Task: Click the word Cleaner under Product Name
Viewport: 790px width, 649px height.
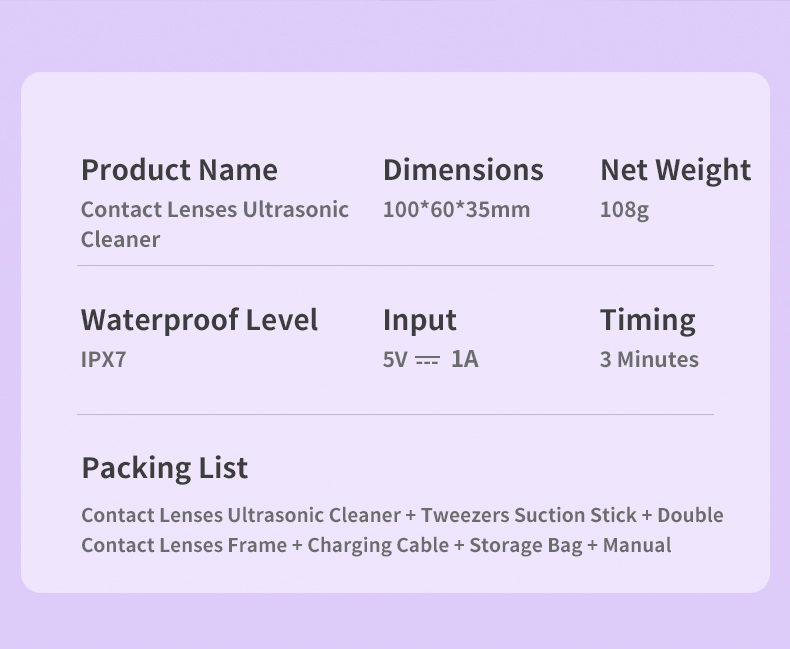Action: pos(120,239)
